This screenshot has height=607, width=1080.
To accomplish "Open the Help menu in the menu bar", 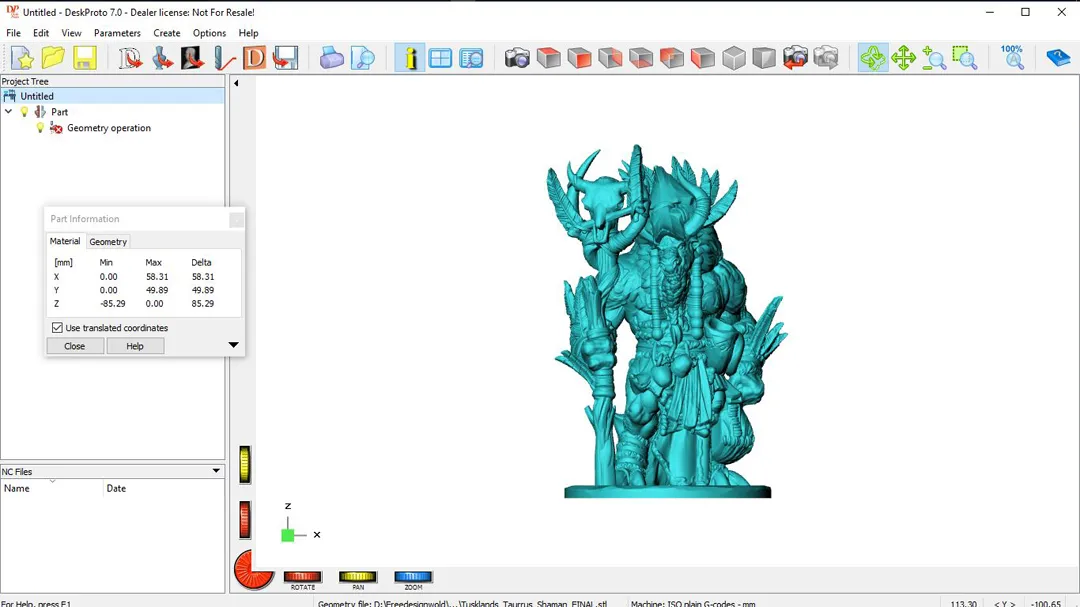I will tap(248, 32).
